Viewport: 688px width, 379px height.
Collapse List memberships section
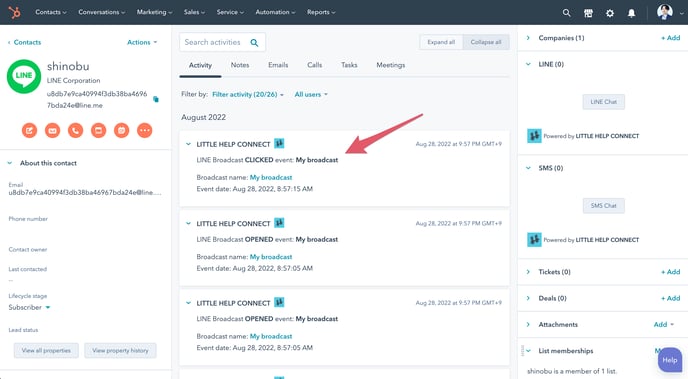coord(528,351)
